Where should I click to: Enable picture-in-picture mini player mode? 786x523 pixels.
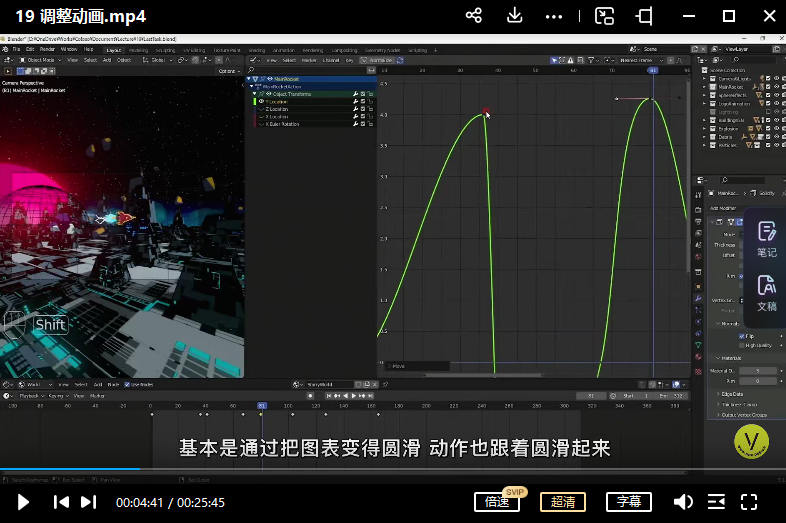point(604,16)
